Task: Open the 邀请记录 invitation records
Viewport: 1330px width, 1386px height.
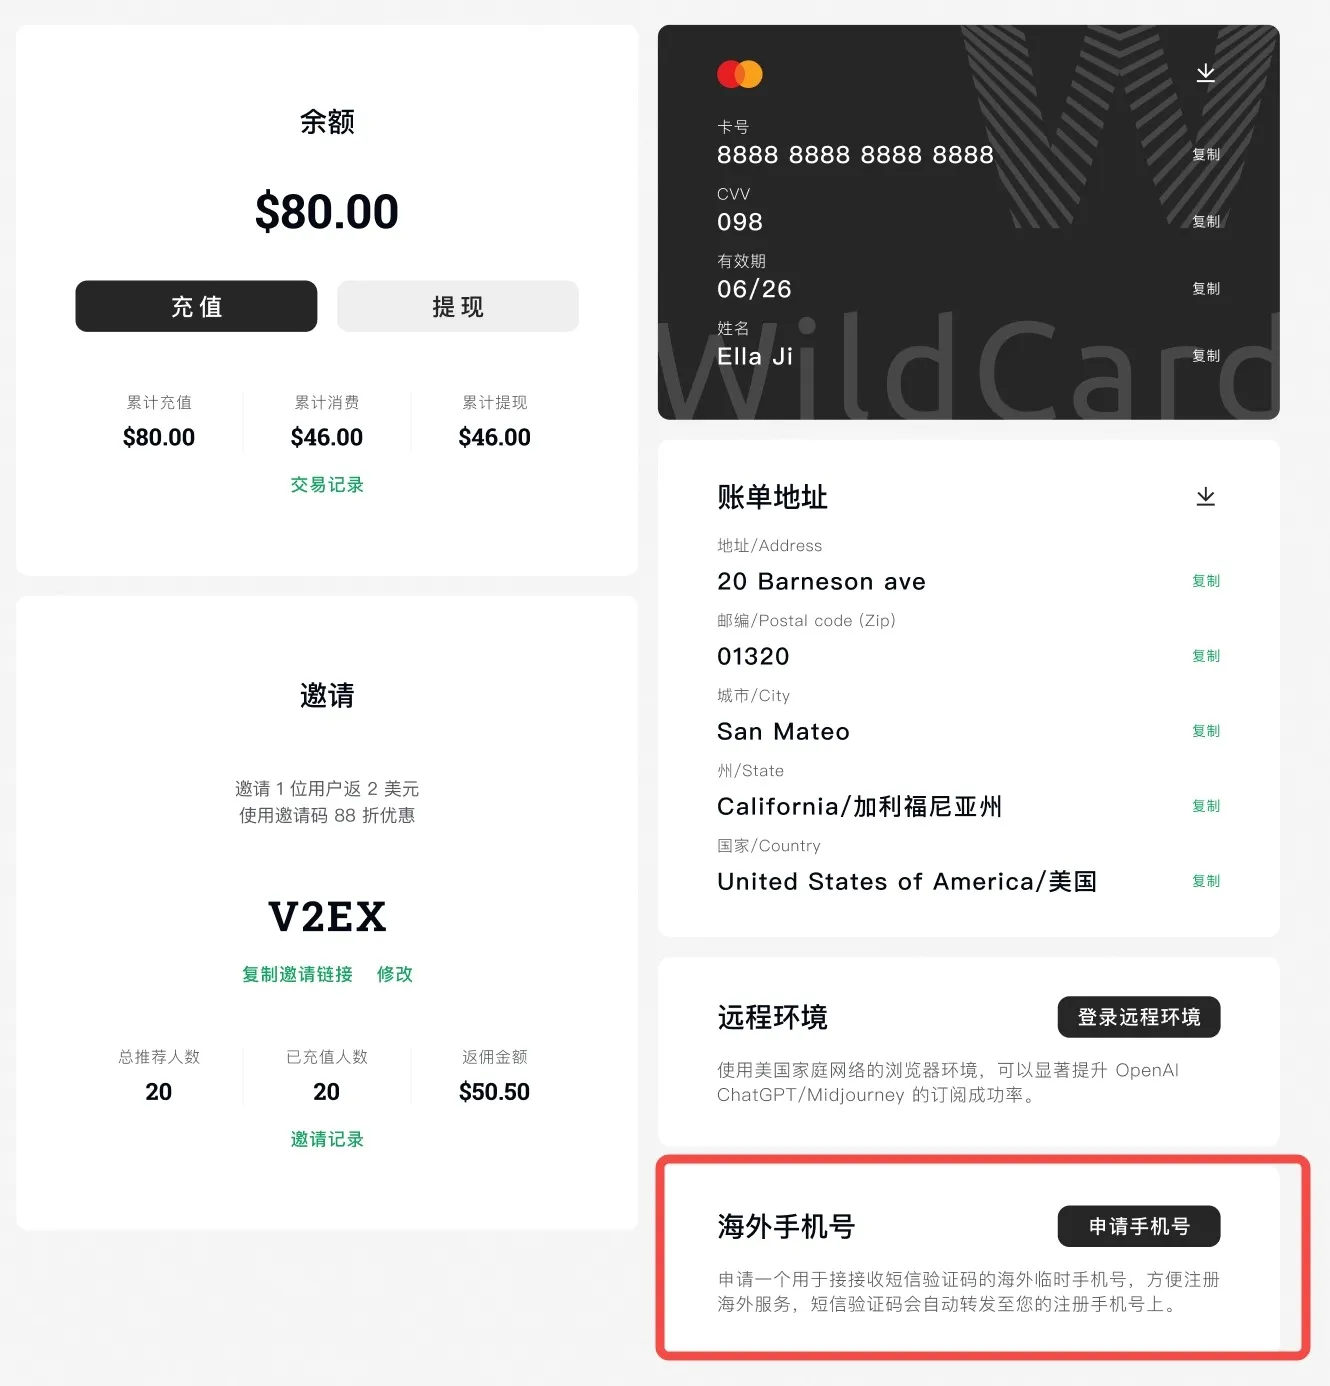Action: click(x=327, y=1139)
